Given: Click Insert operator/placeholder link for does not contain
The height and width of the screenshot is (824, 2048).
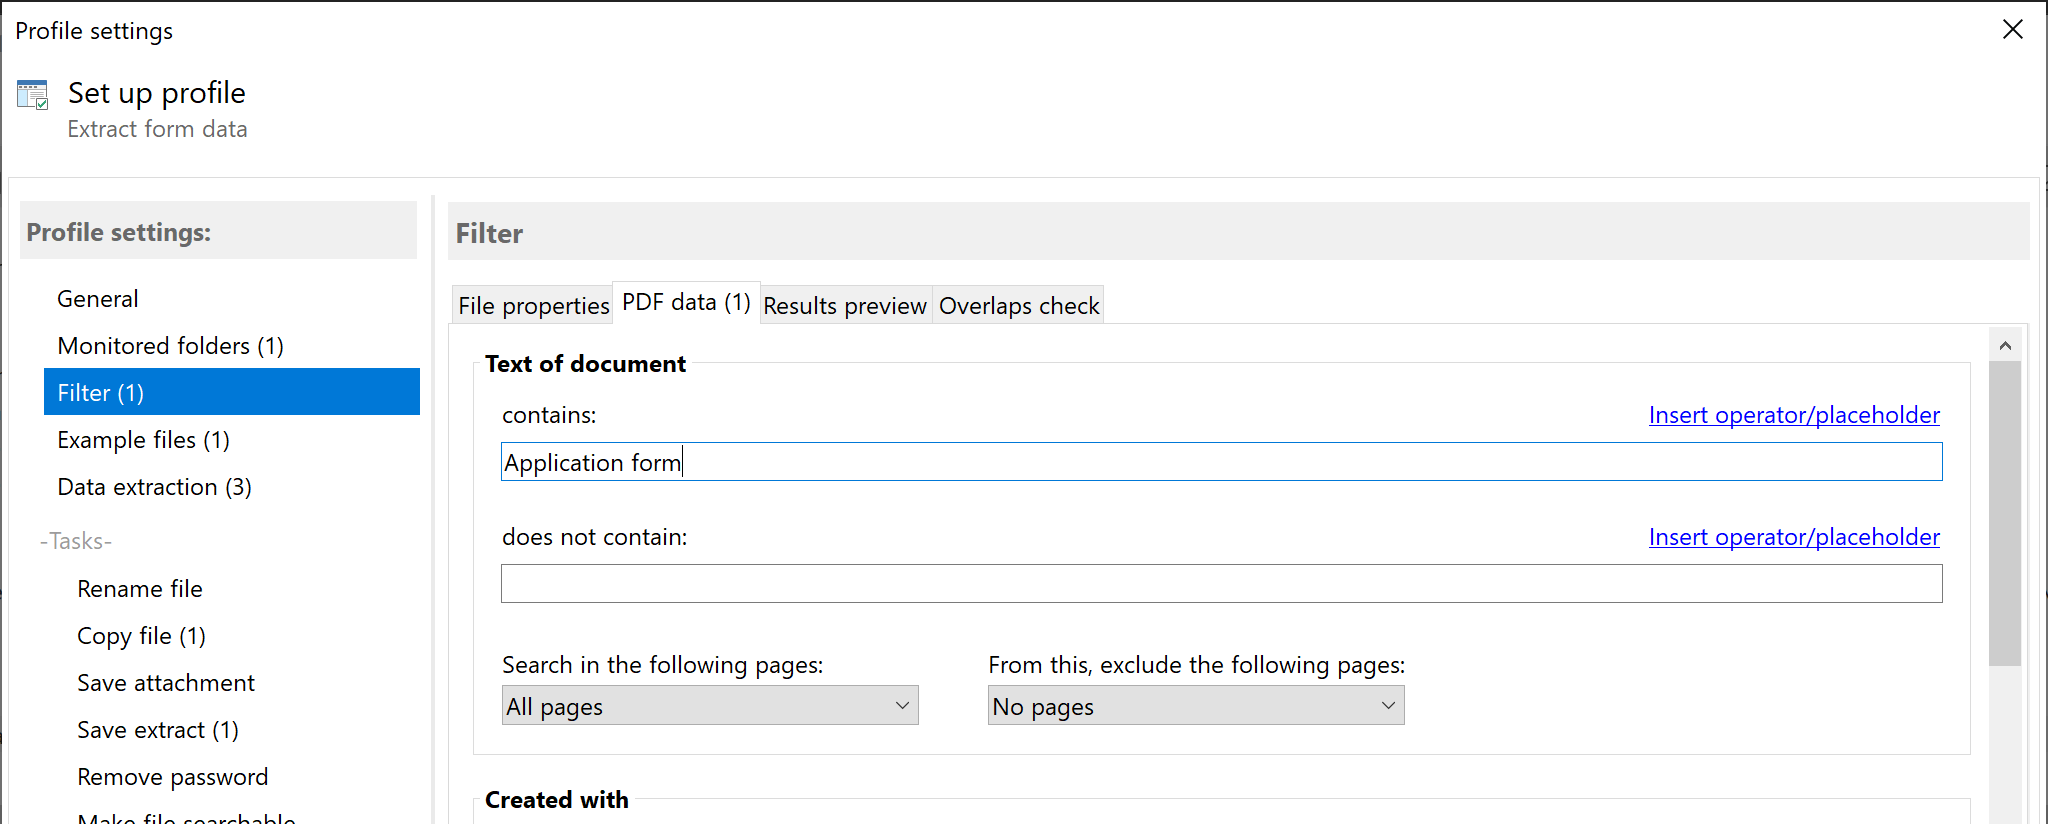Looking at the screenshot, I should [1794, 537].
